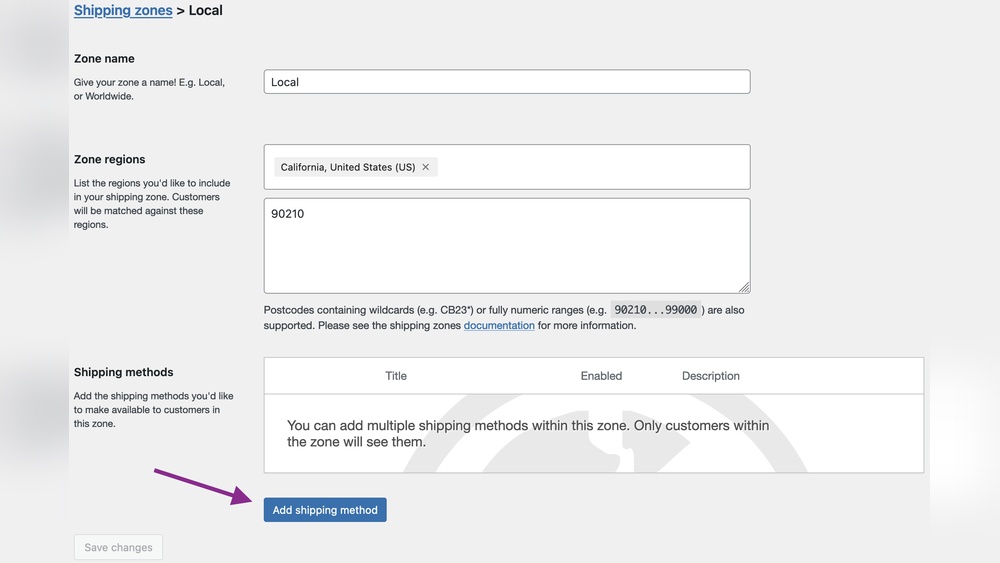Click the Enabled column header
Viewport: 1000px width, 563px height.
601,376
